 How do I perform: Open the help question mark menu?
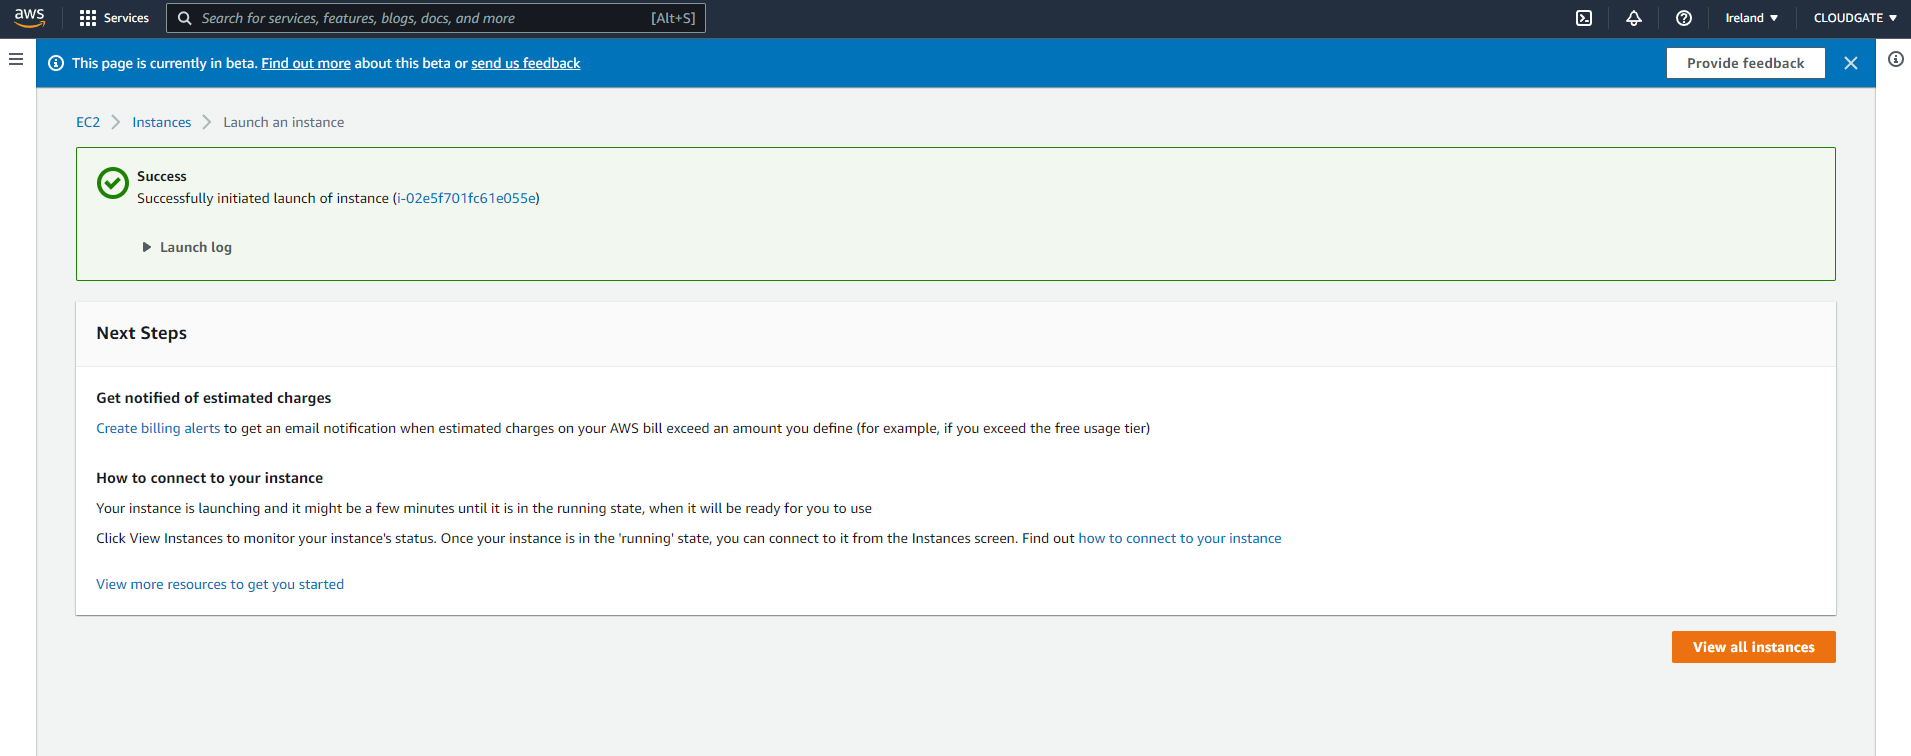(x=1684, y=18)
